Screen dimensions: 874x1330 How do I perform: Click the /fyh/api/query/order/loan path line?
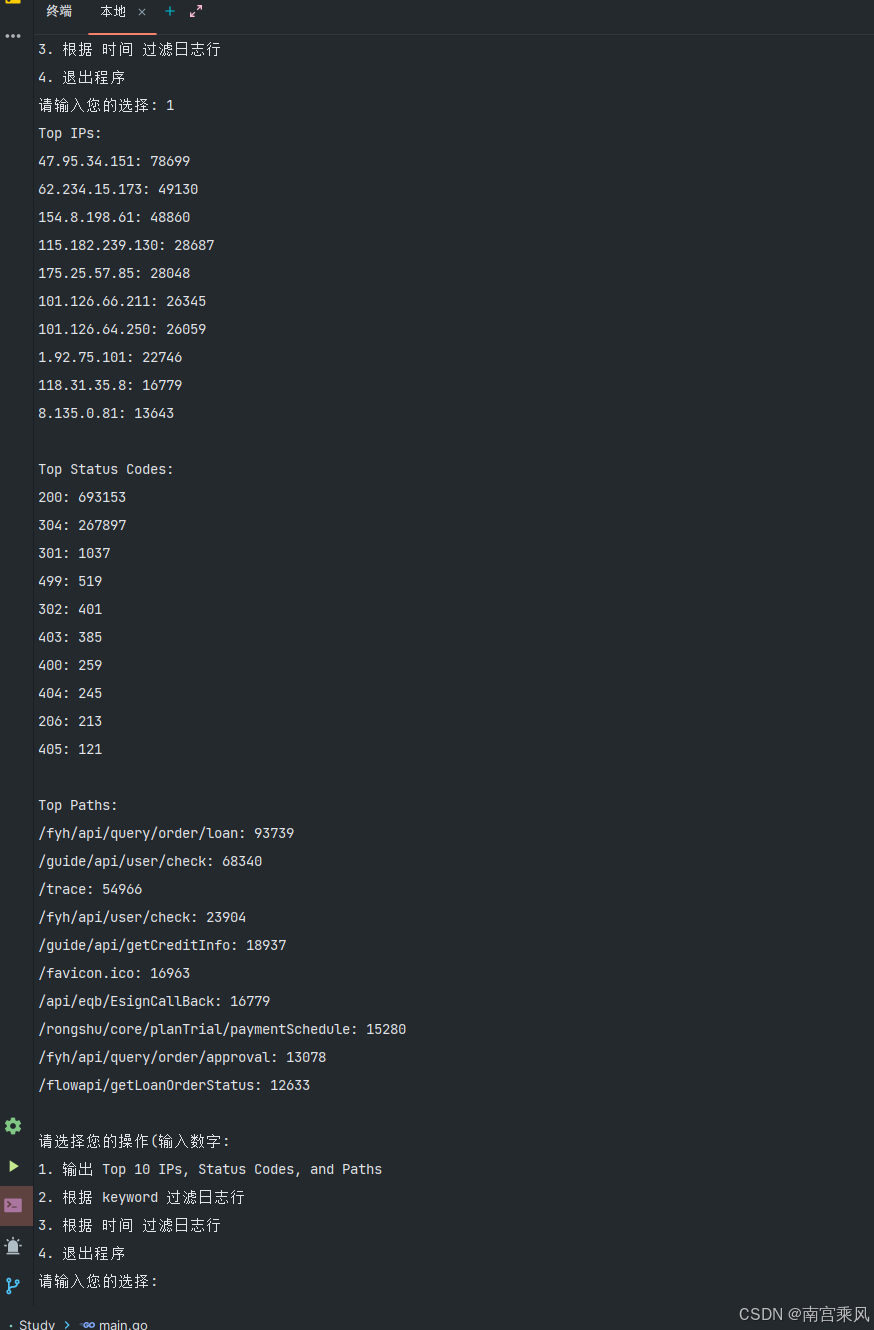click(166, 833)
